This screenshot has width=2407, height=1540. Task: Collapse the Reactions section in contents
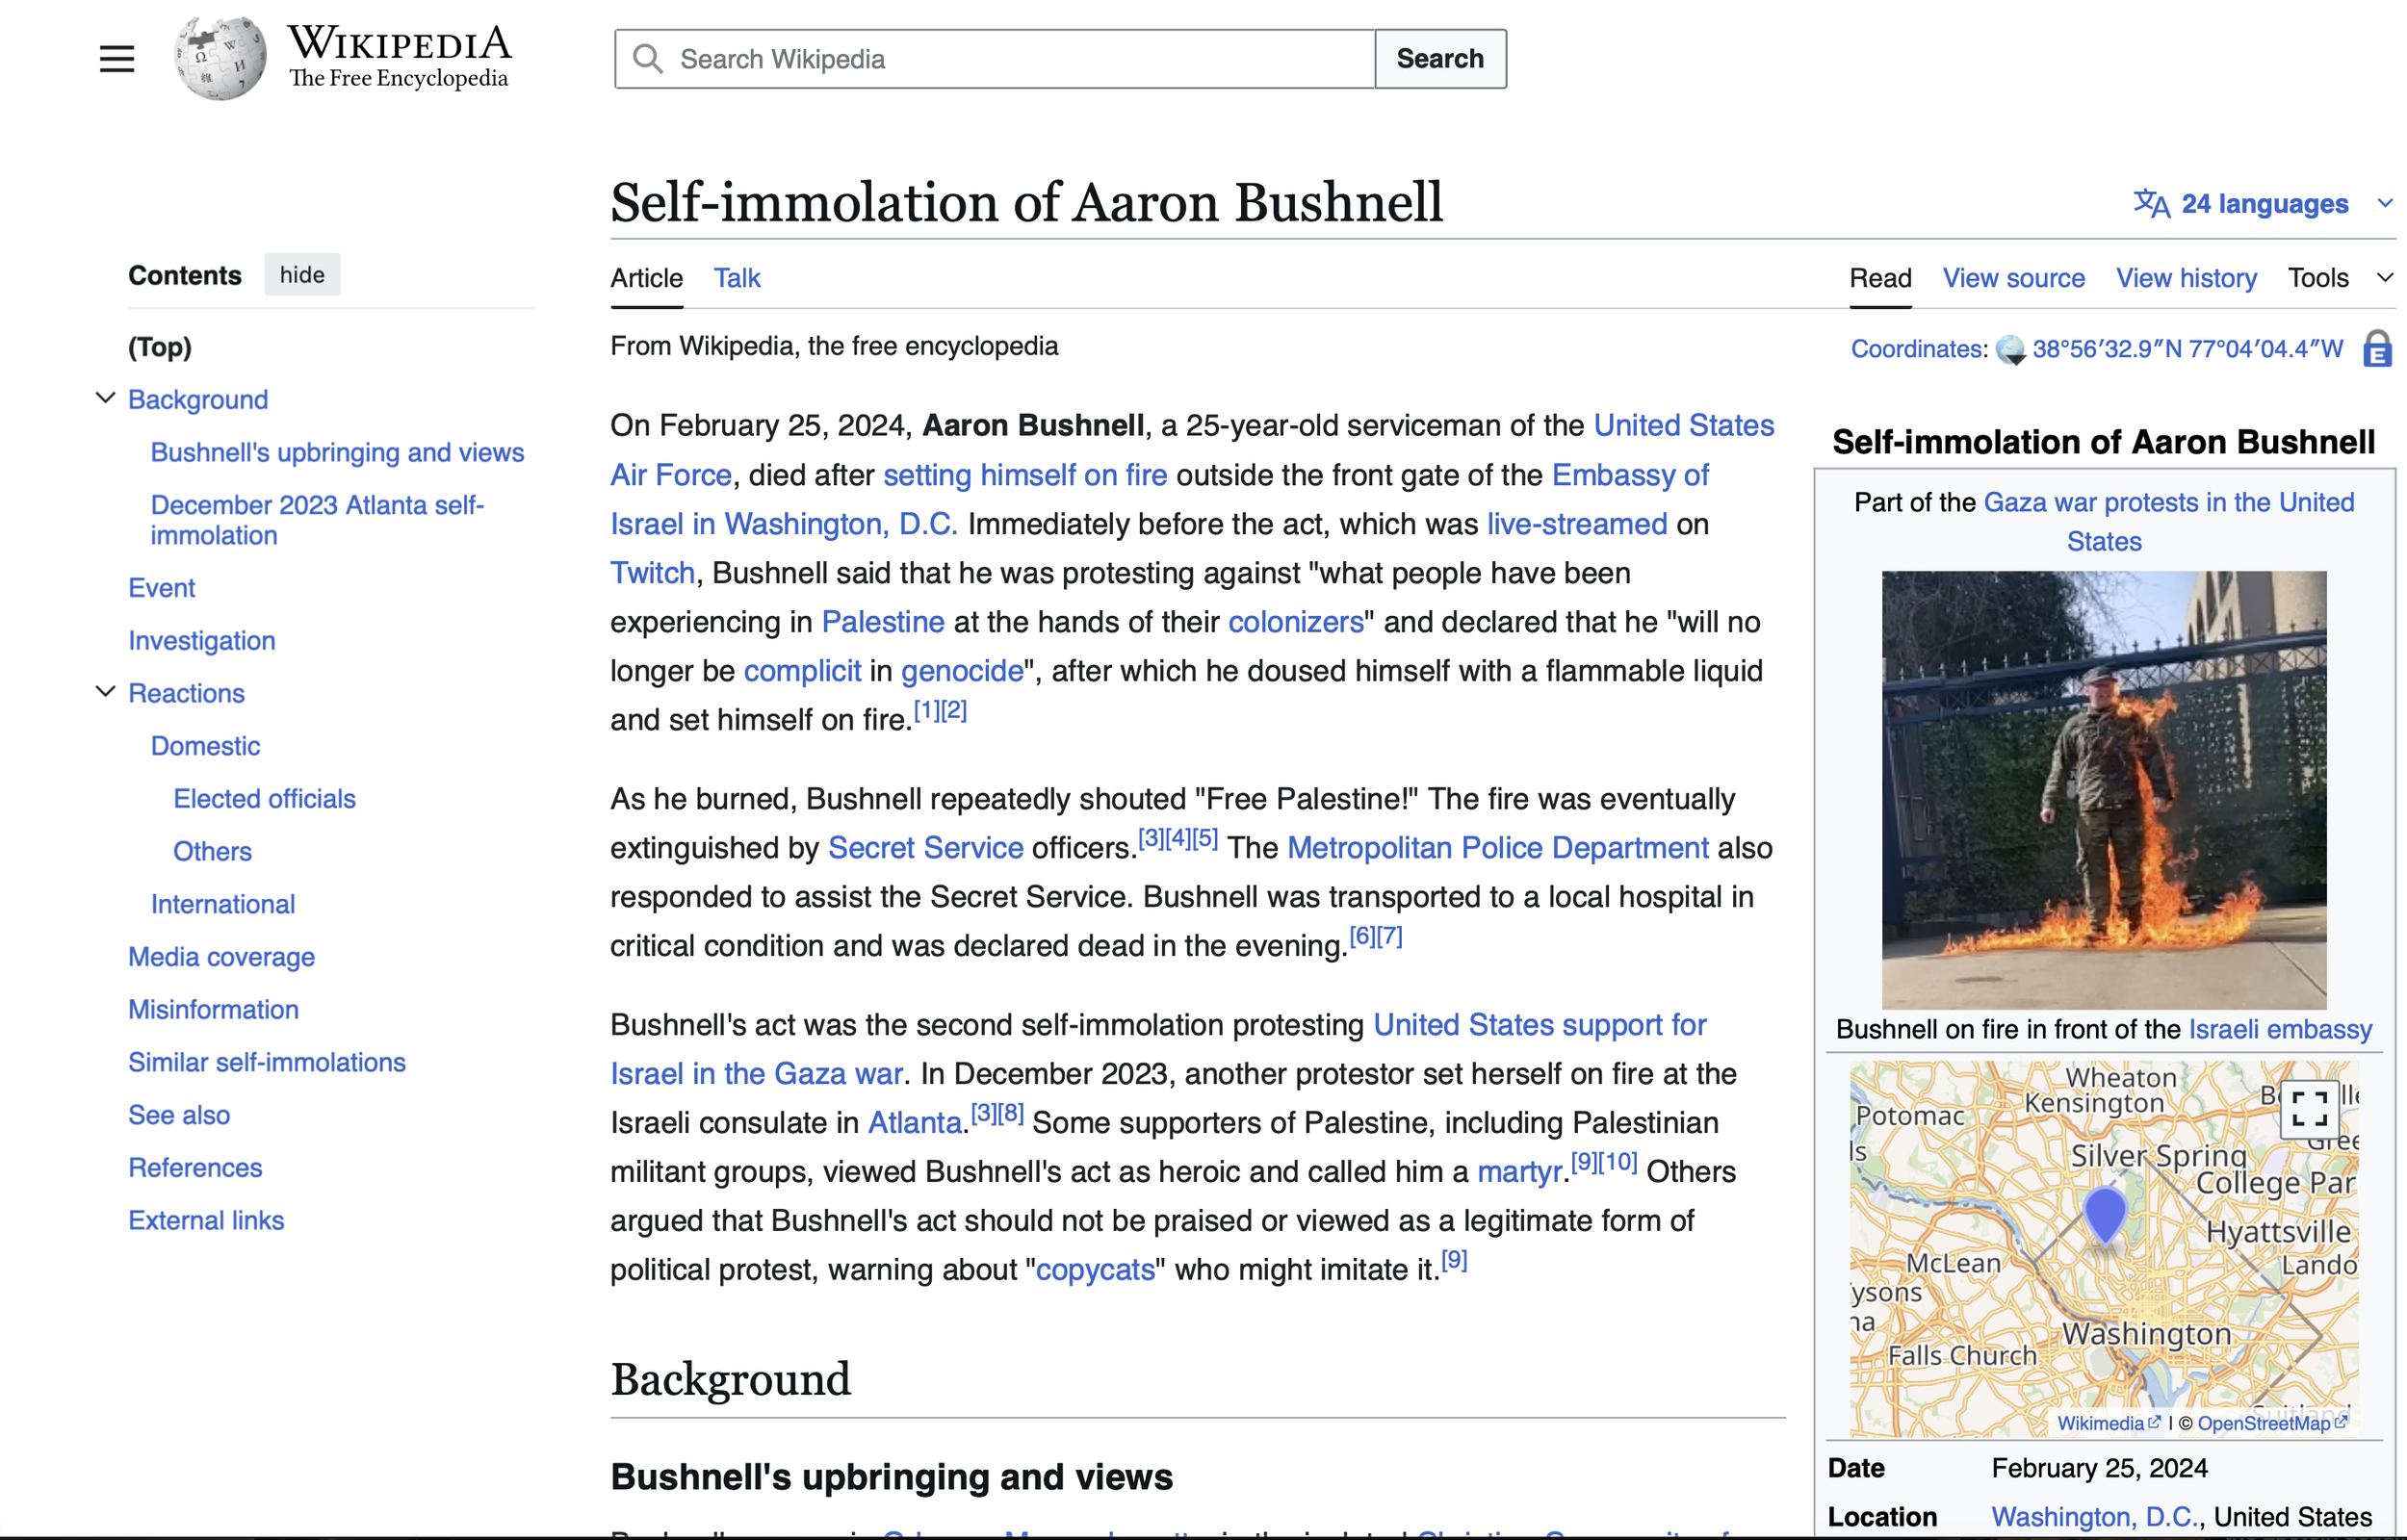tap(105, 692)
